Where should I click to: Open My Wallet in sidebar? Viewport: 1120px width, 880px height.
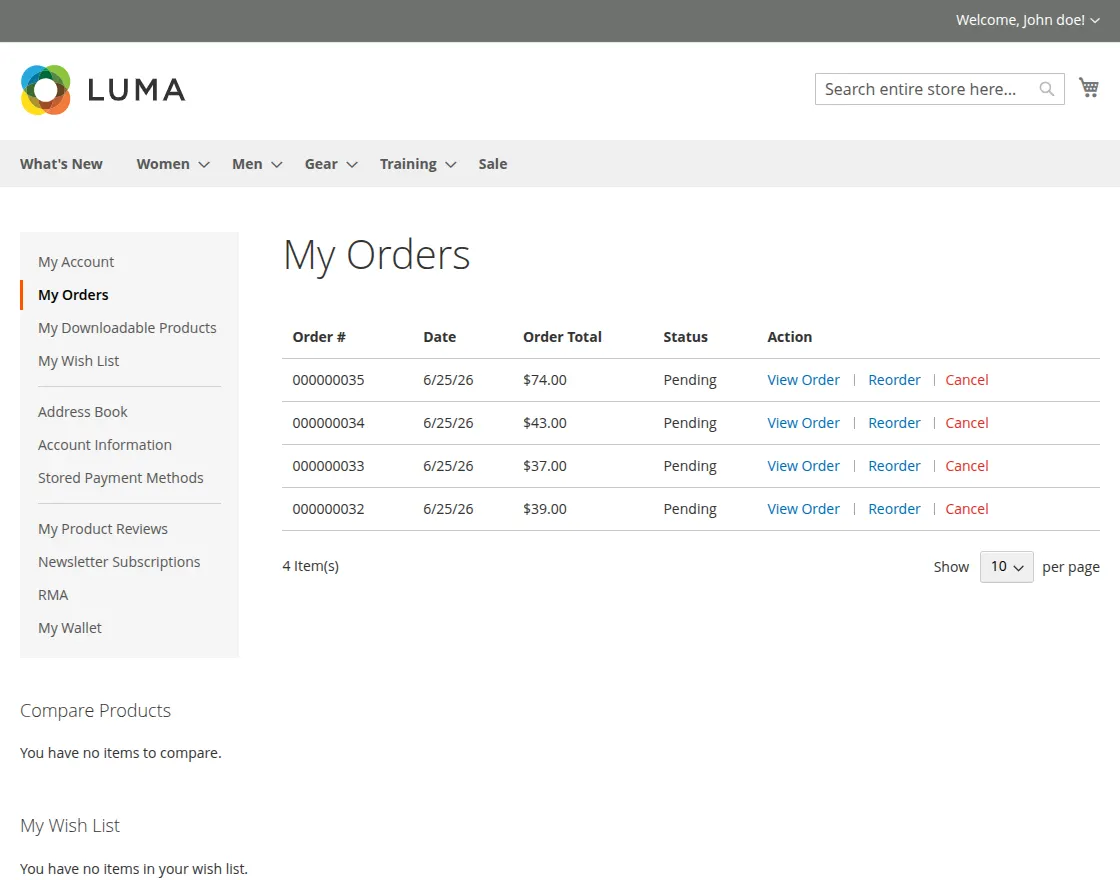70,628
